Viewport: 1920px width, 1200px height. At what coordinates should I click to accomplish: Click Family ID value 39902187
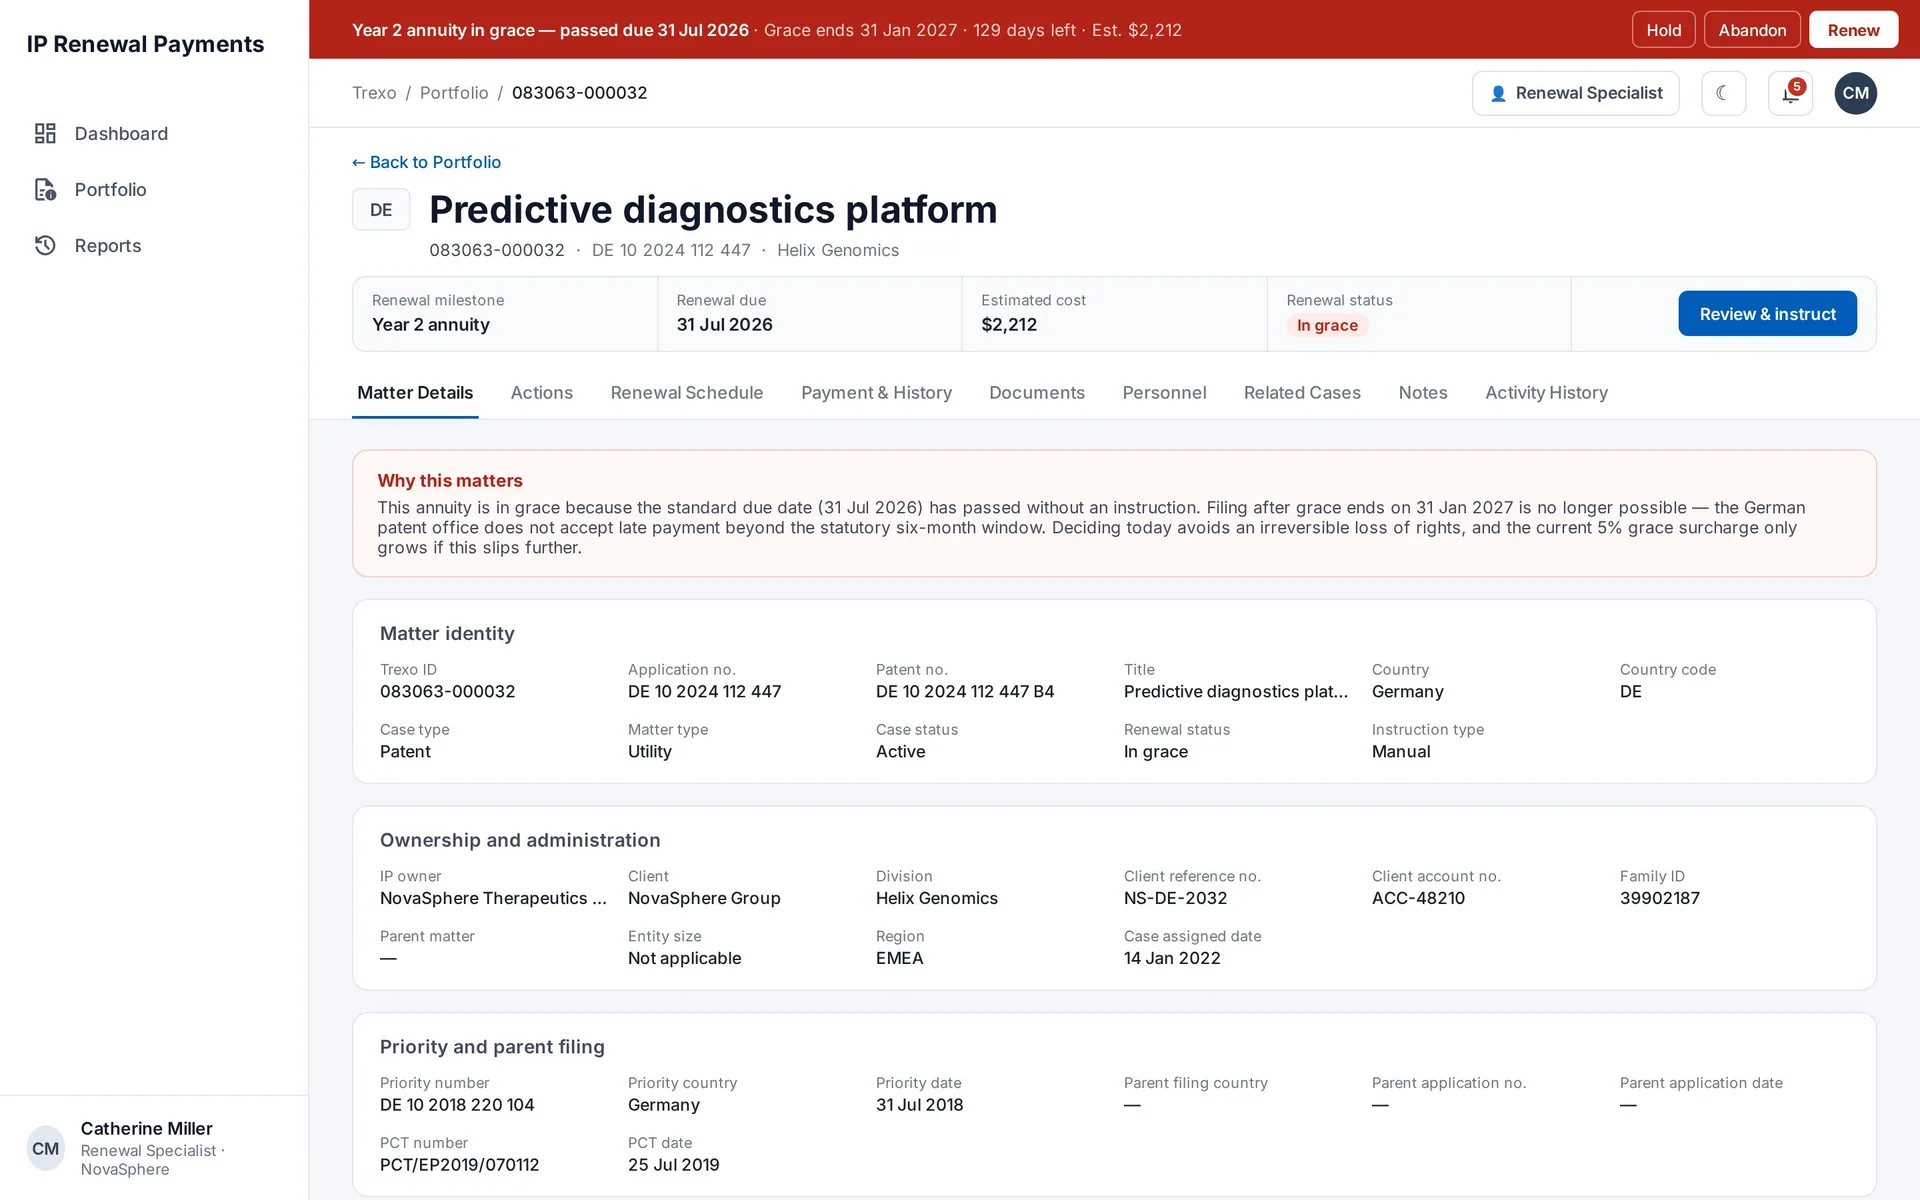(1659, 899)
